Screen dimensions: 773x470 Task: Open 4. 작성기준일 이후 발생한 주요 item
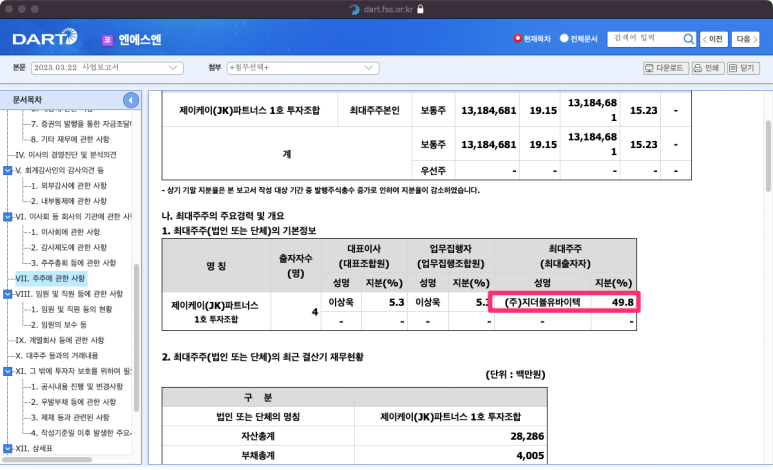point(81,433)
